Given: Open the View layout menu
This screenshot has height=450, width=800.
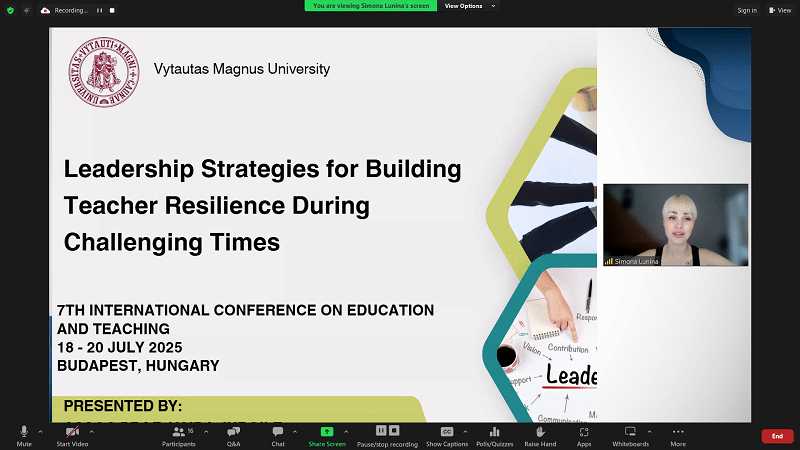Looking at the screenshot, I should 780,10.
